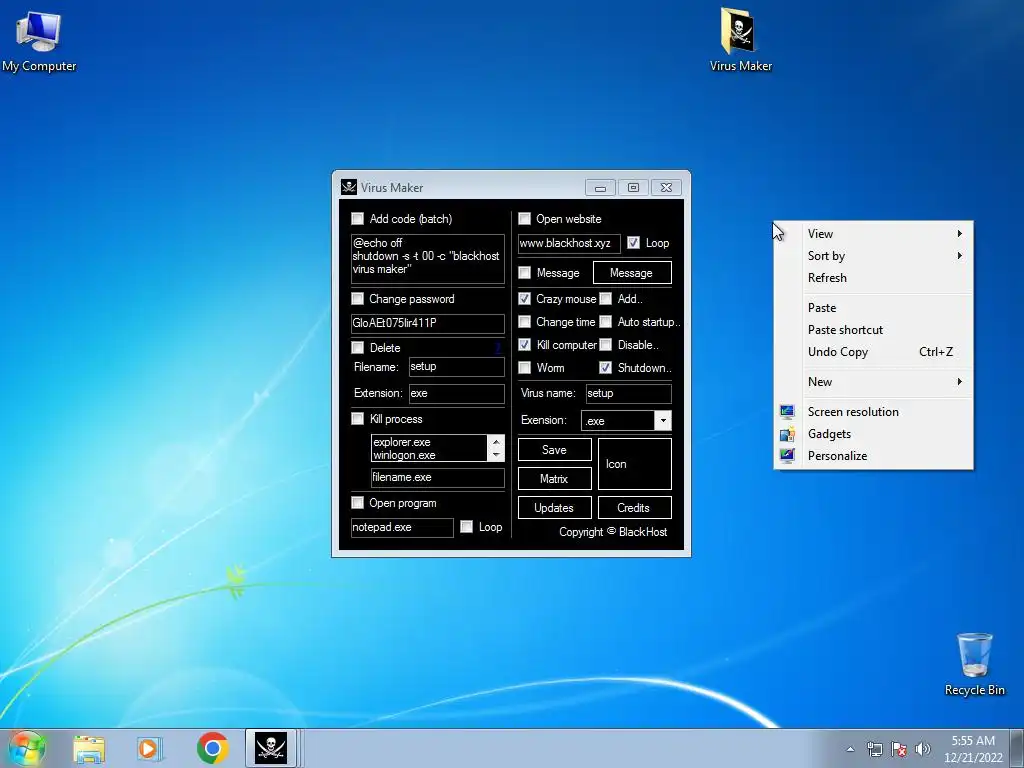
Task: Launch Google Chrome from the taskbar
Action: coord(212,748)
